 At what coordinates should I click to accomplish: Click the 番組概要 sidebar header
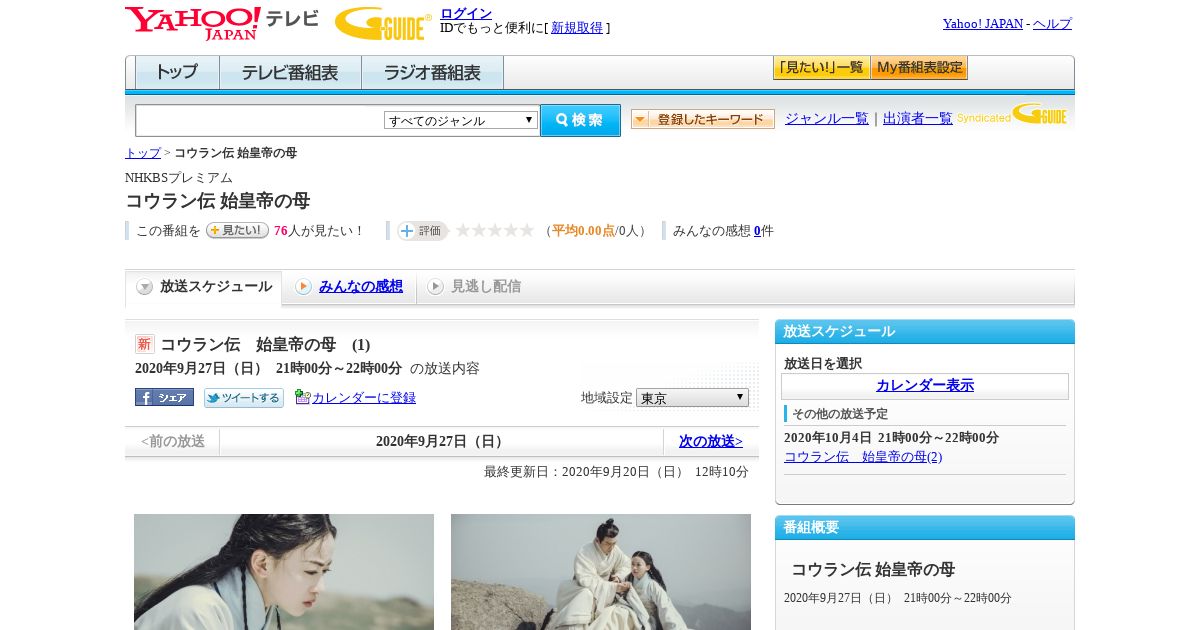925,527
